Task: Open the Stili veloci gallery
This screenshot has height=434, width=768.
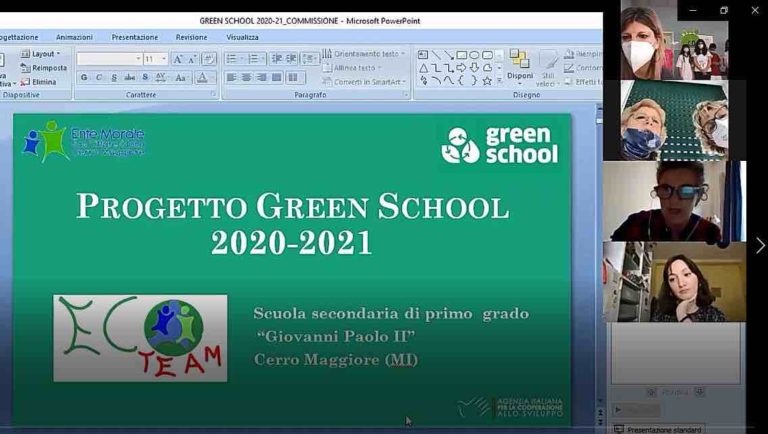Action: click(x=548, y=69)
